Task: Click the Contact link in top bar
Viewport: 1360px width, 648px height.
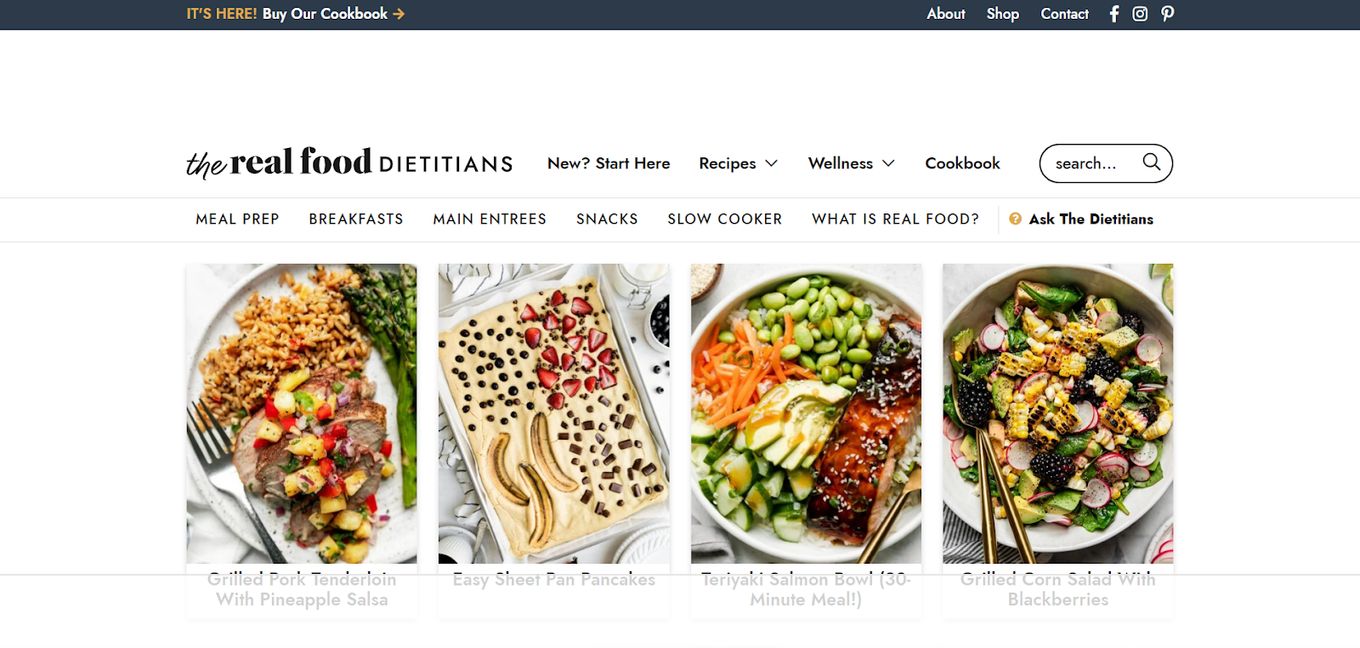Action: click(1064, 14)
